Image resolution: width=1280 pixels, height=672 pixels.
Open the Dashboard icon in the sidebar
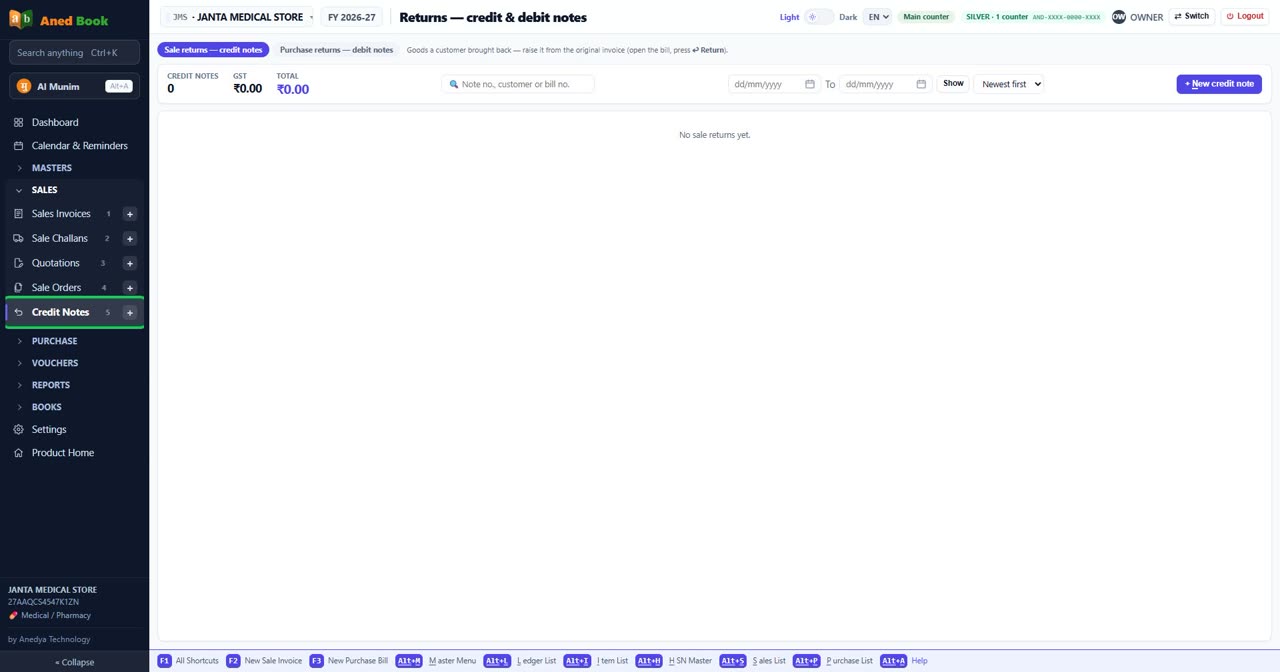click(x=18, y=122)
